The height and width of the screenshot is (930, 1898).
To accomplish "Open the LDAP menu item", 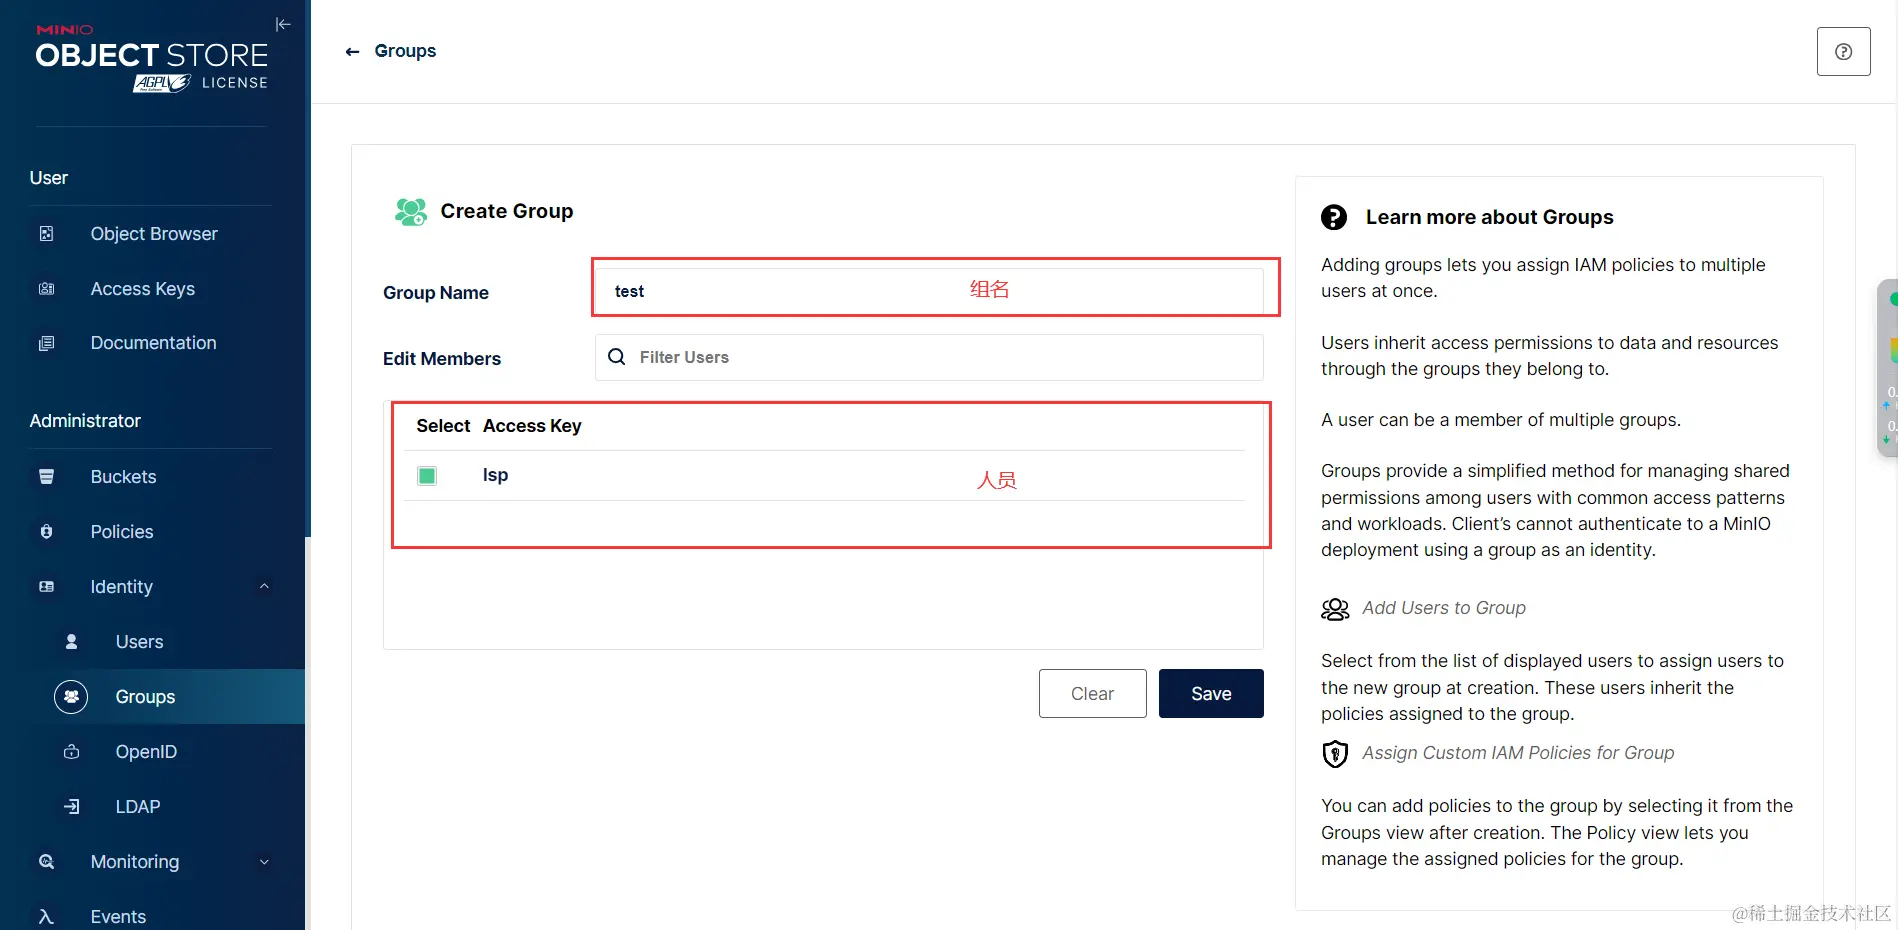I will pyautogui.click(x=137, y=807).
